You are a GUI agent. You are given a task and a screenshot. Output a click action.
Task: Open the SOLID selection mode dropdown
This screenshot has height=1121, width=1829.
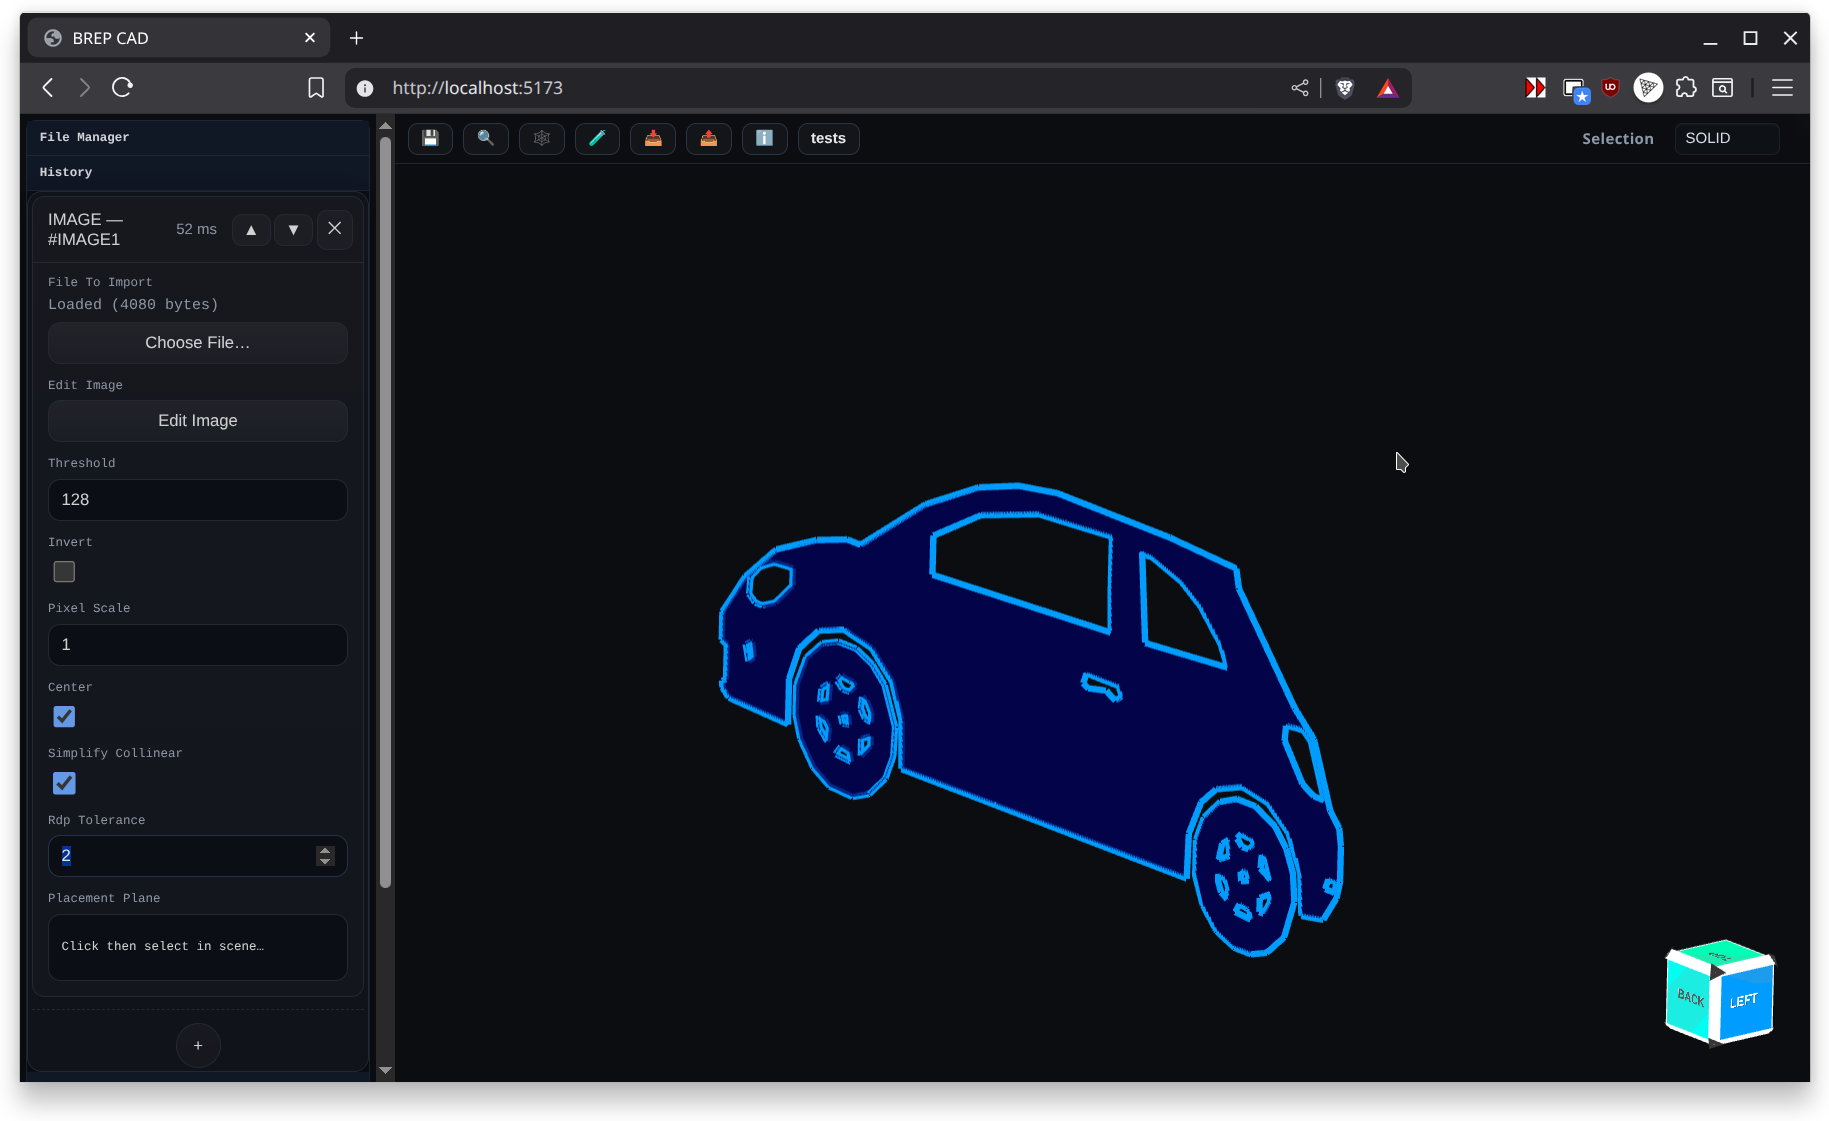[1725, 138]
